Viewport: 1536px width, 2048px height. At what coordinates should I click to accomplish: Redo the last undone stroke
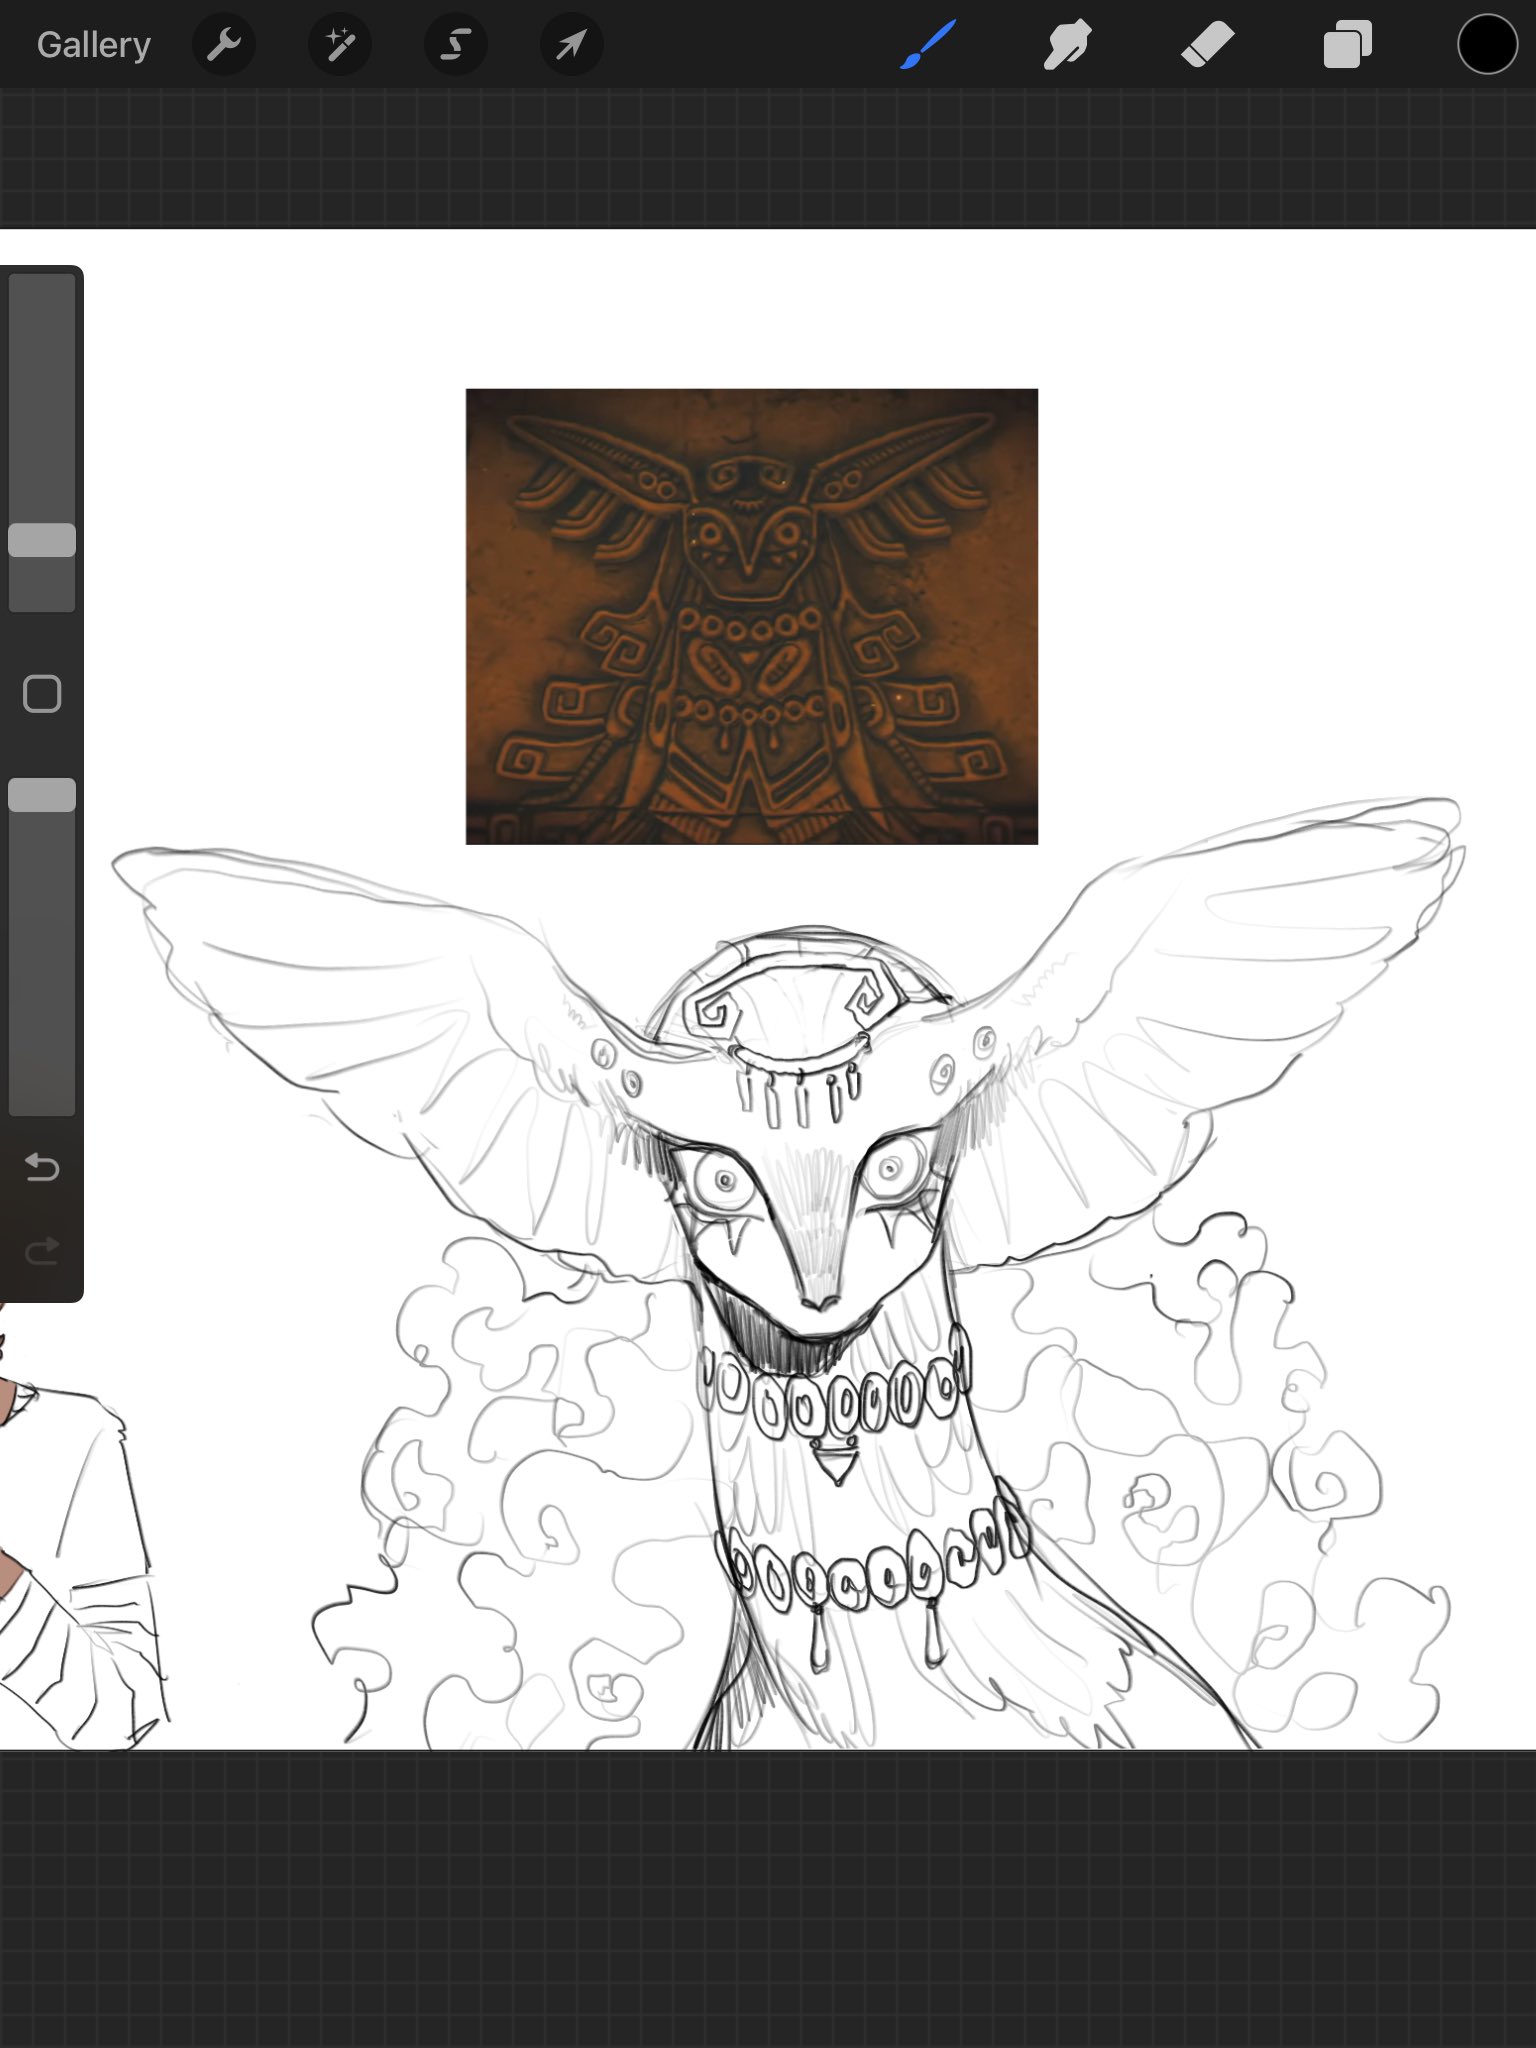(42, 1251)
